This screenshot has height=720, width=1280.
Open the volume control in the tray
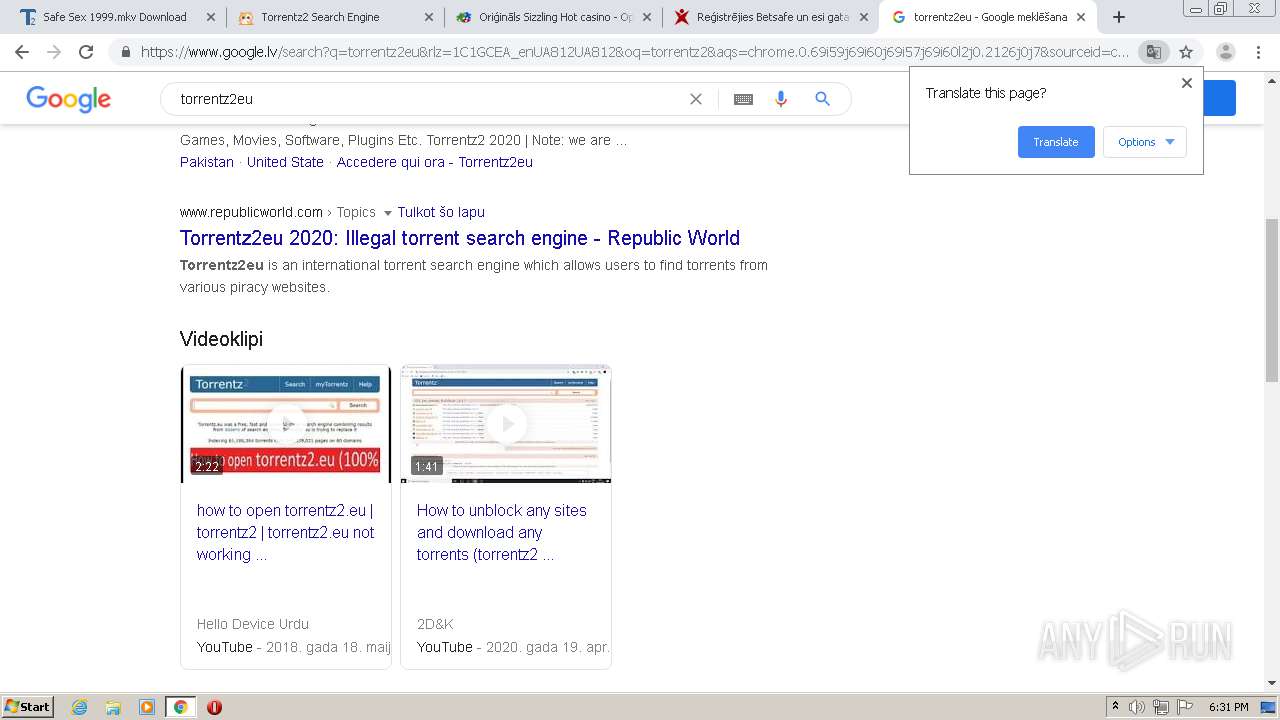click(x=1137, y=707)
